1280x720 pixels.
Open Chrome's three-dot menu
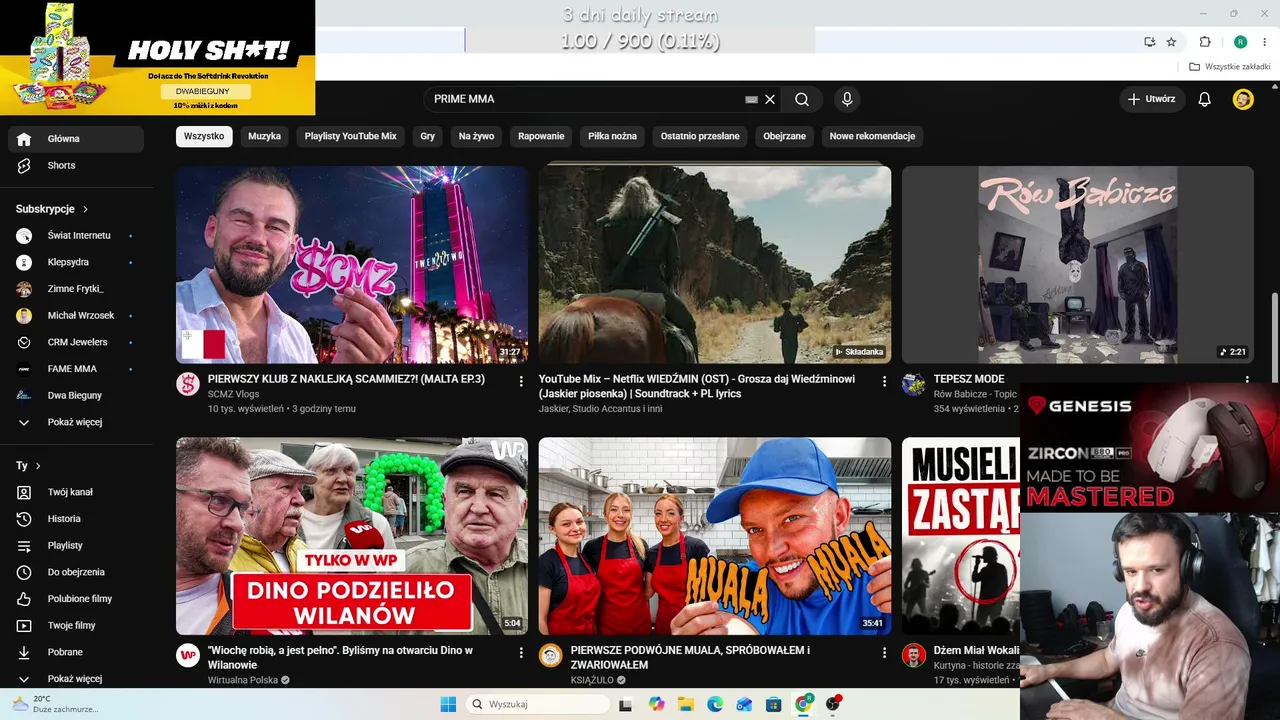point(1266,42)
